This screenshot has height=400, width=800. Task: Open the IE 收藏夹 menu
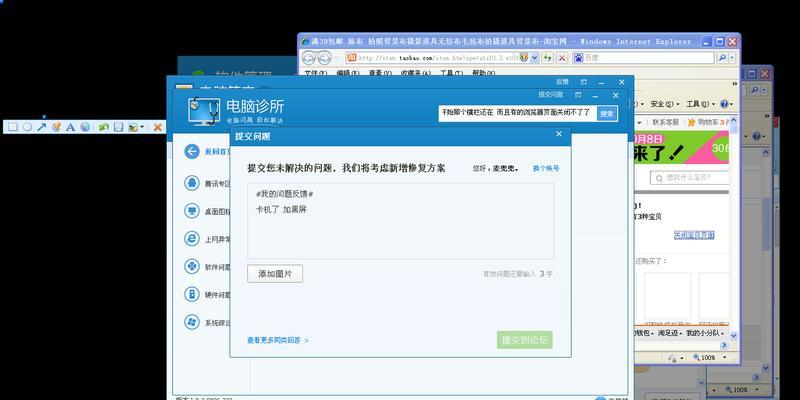(416, 73)
